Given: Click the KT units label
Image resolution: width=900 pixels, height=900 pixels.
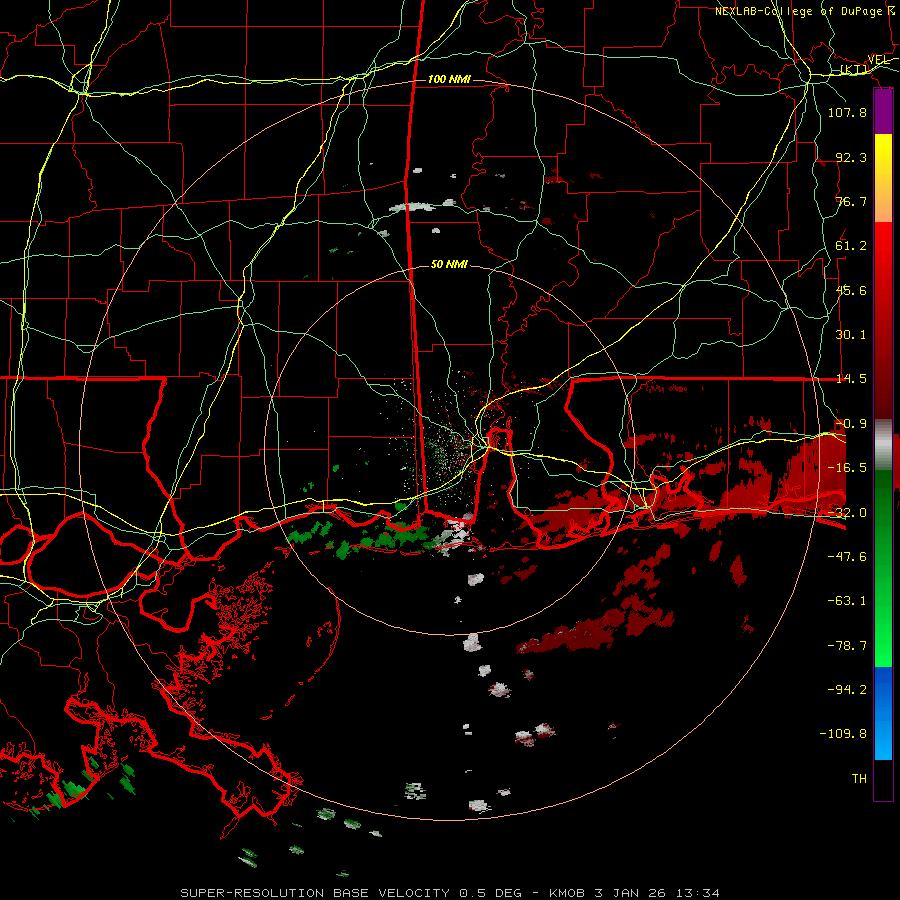Looking at the screenshot, I should tap(854, 69).
